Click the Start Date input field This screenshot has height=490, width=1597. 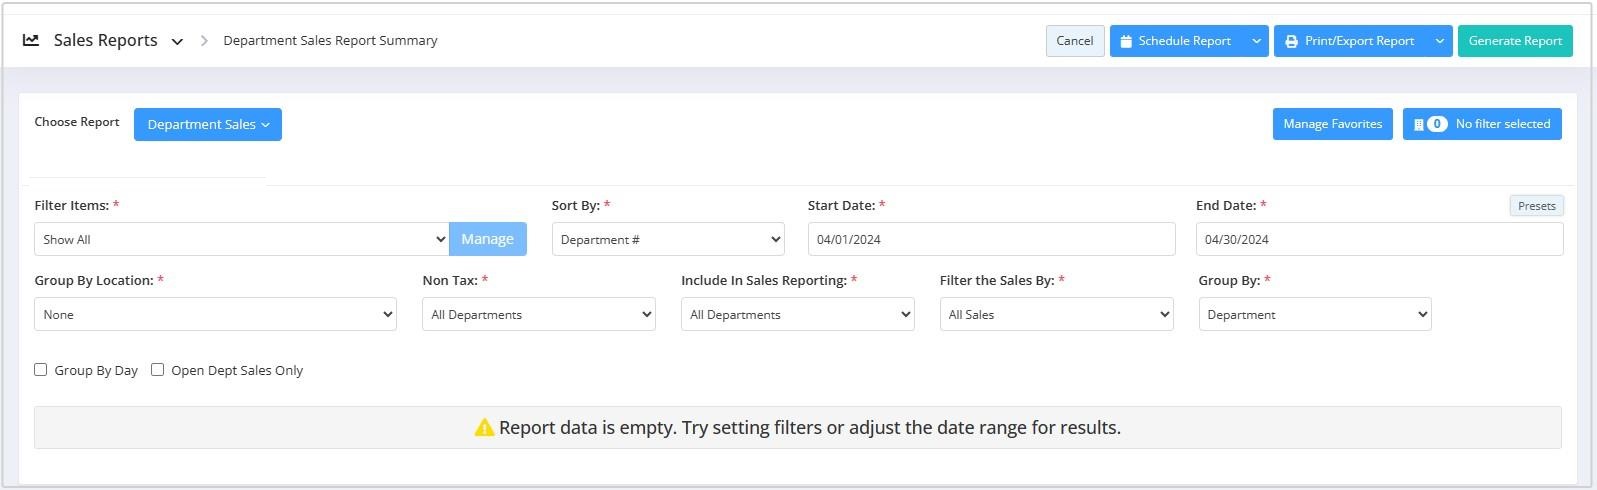(x=991, y=239)
